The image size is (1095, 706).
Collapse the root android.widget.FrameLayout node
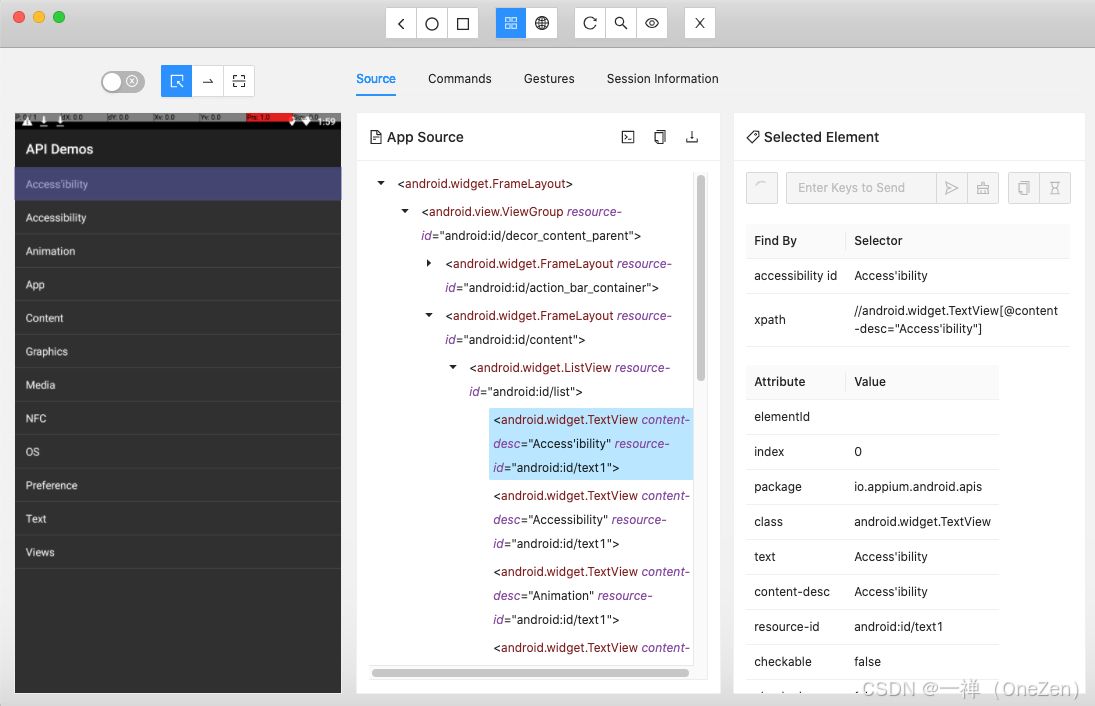pos(381,184)
